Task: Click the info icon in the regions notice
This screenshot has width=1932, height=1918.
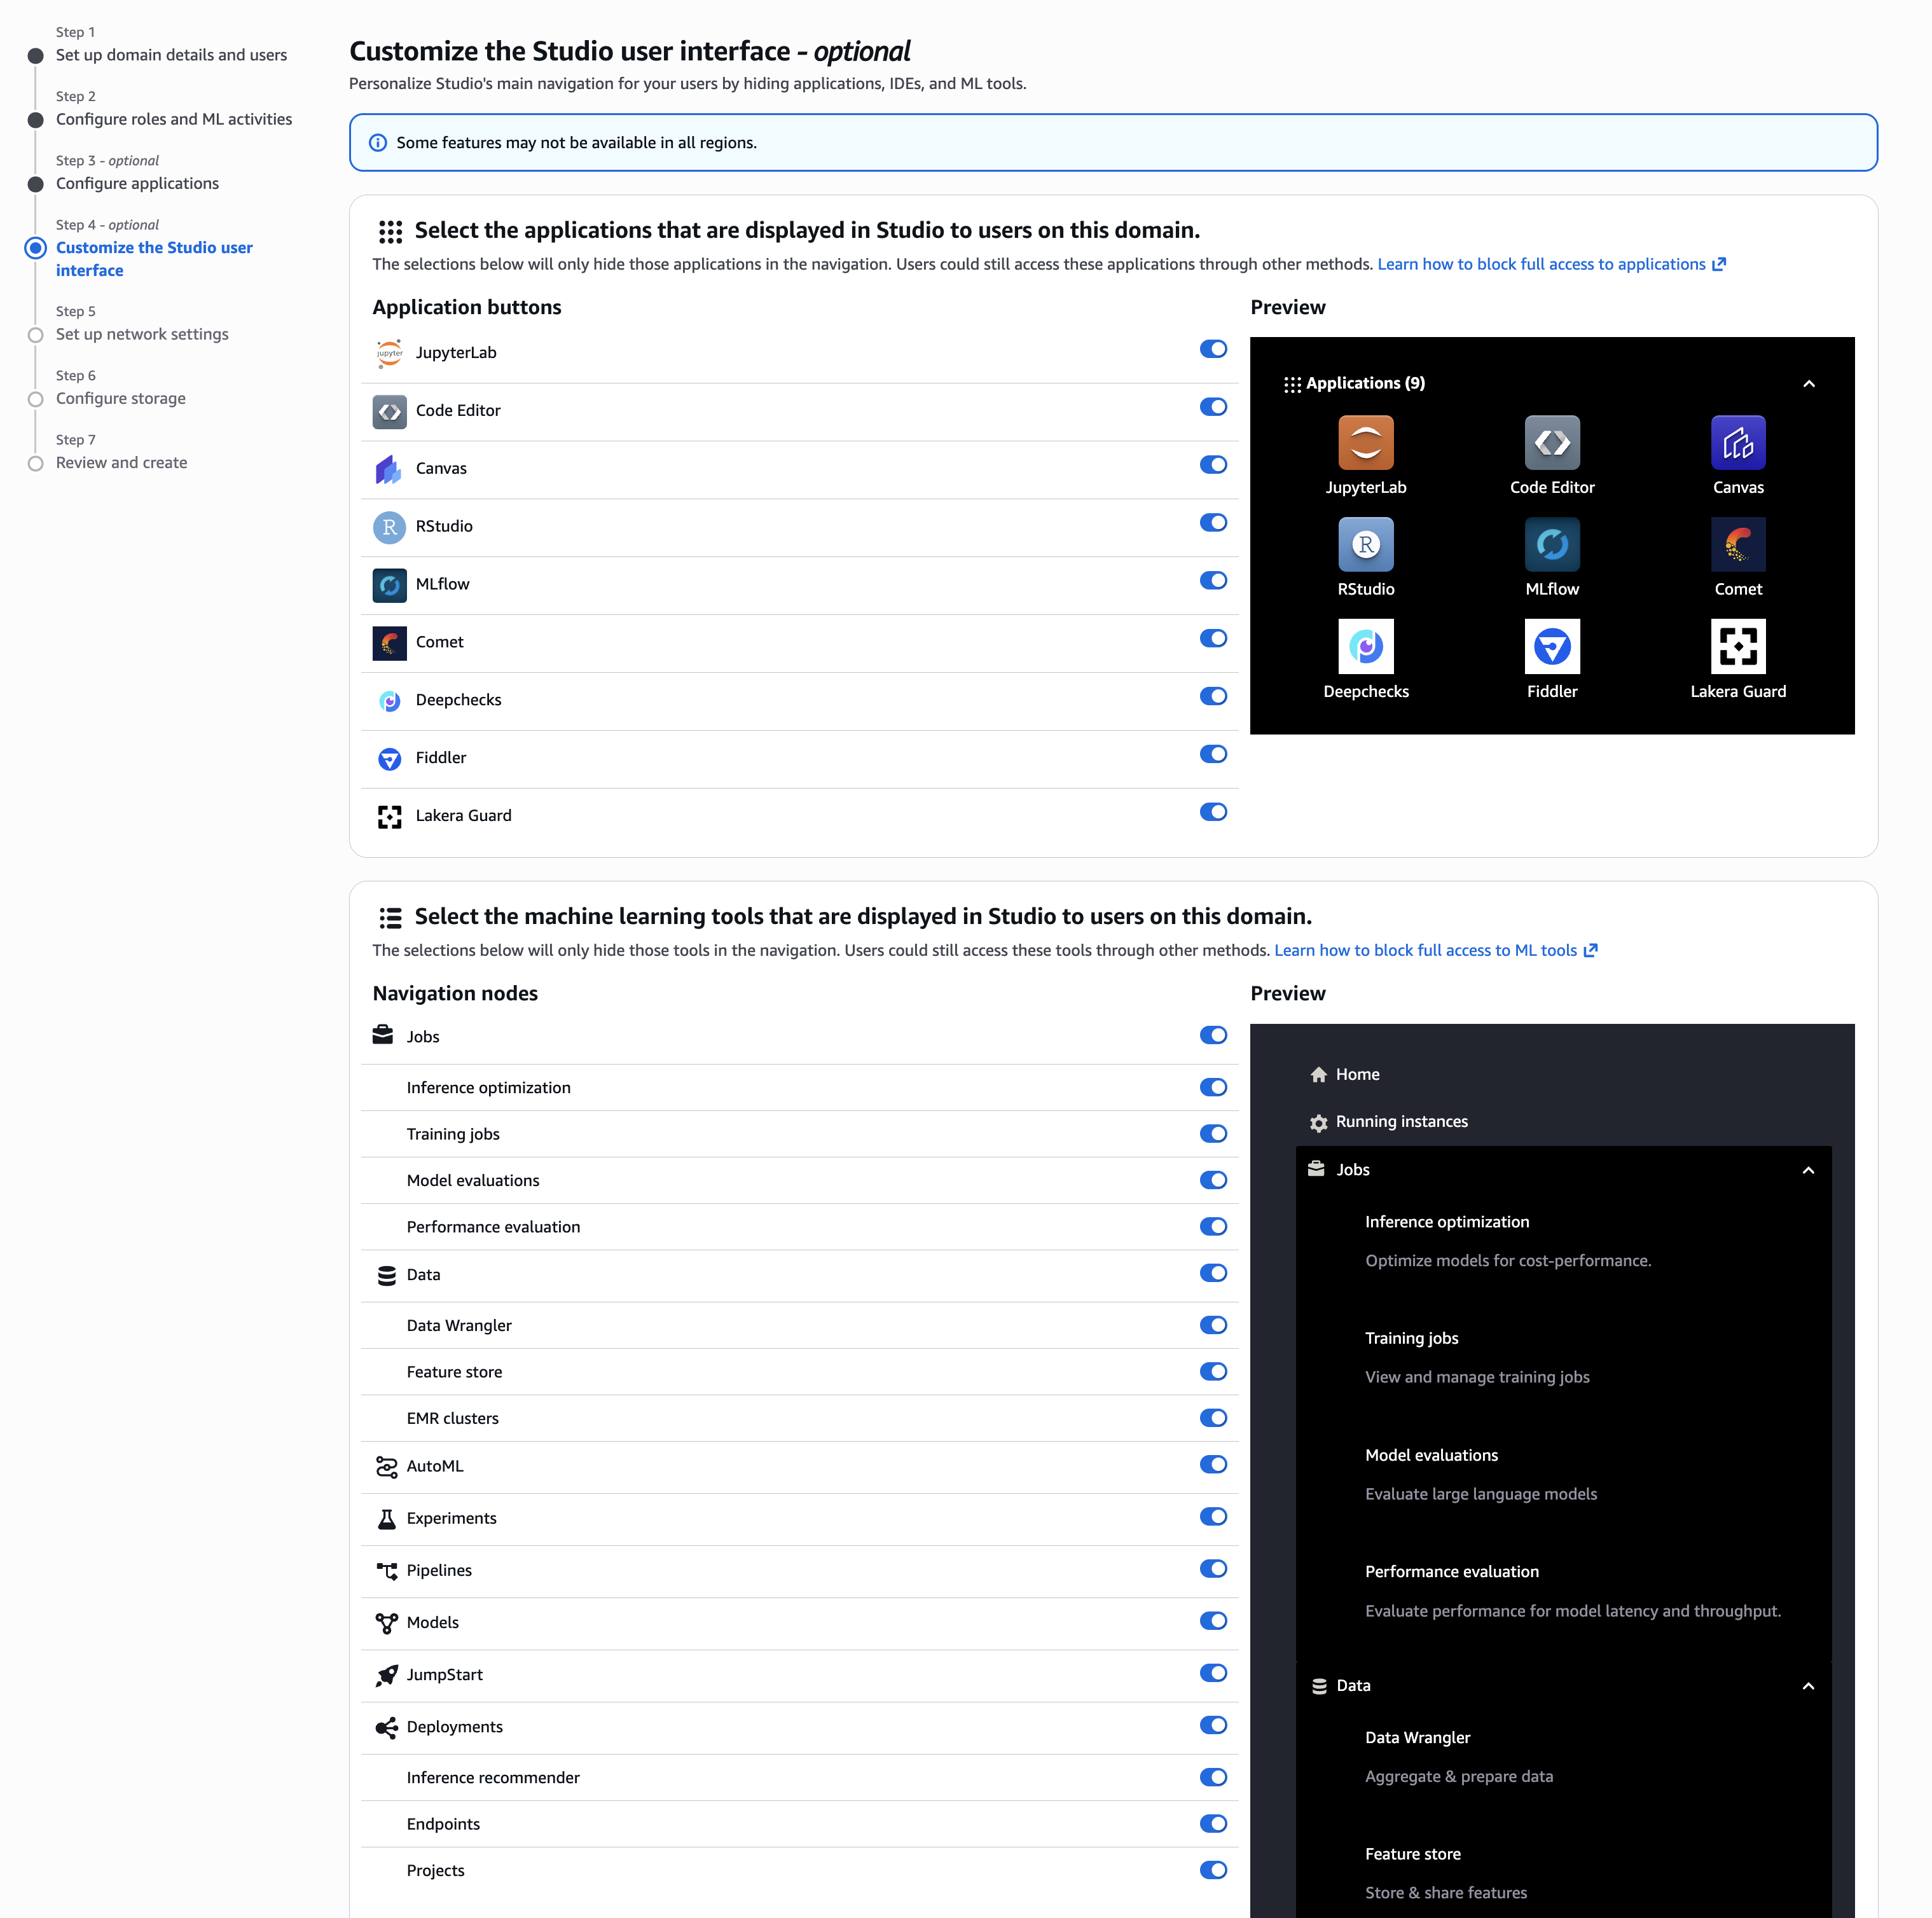Action: click(378, 143)
